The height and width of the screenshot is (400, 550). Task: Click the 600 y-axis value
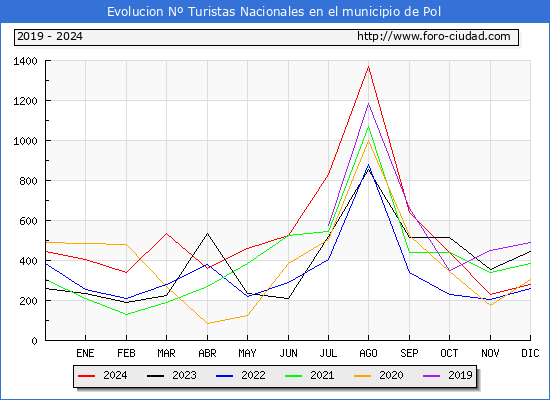(x=28, y=221)
